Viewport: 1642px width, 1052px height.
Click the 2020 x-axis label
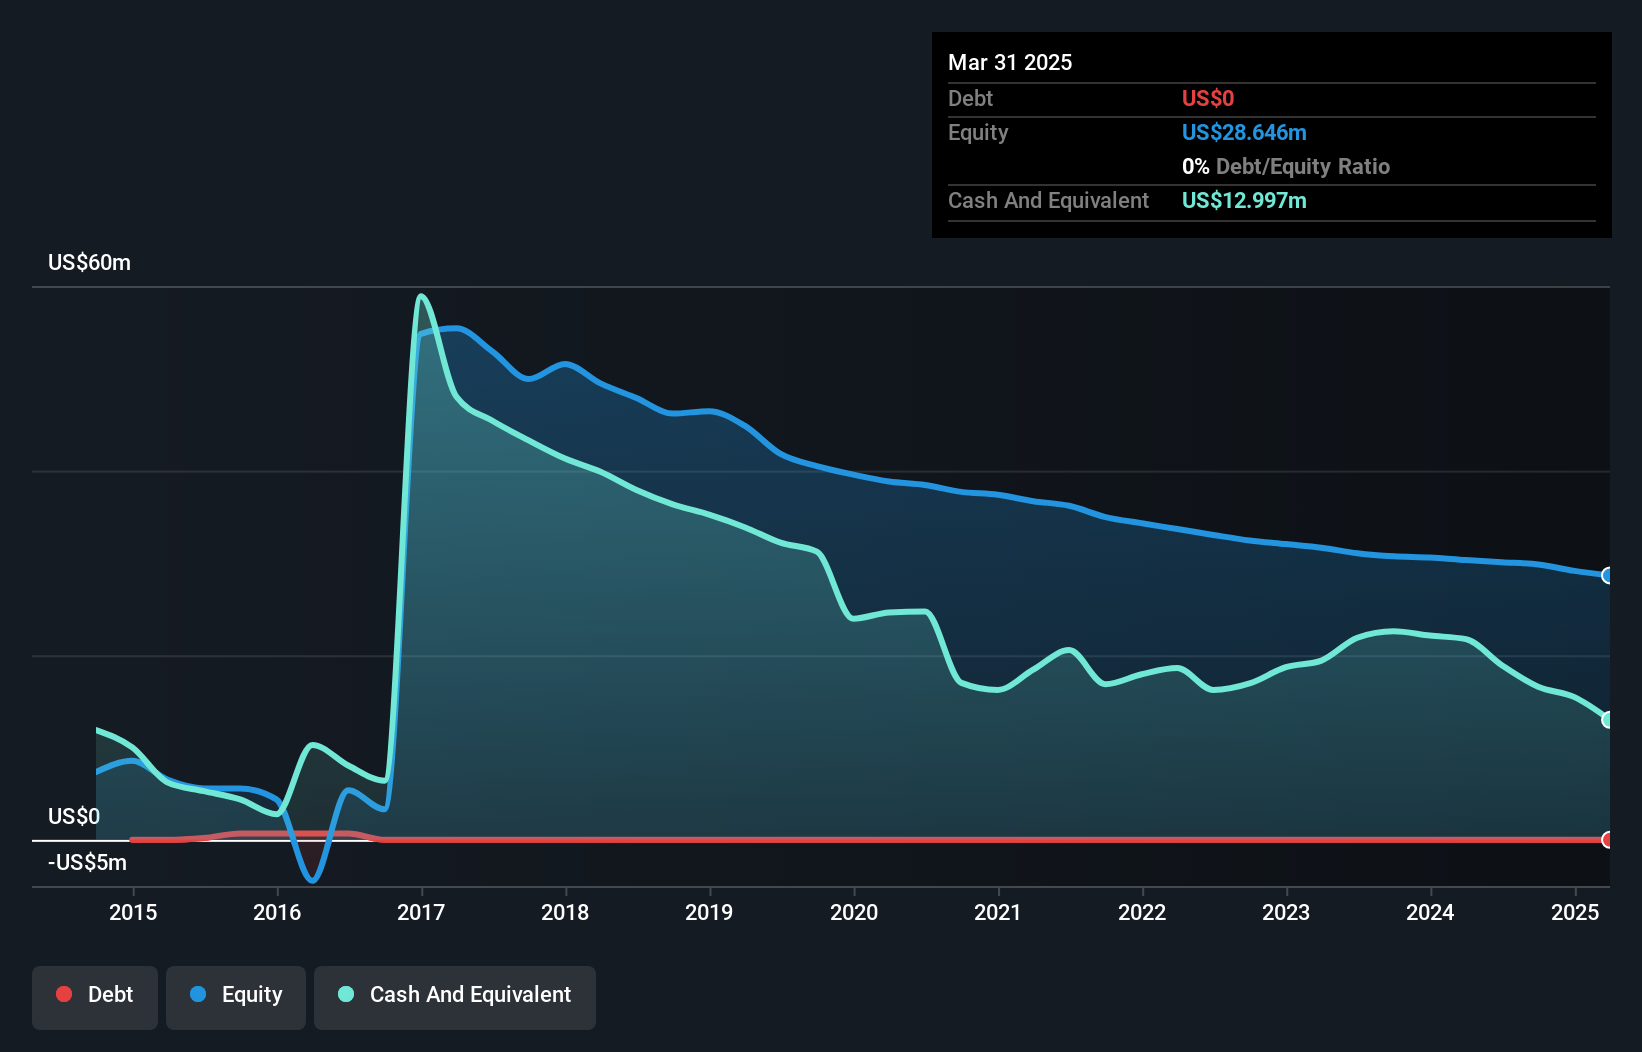[854, 912]
